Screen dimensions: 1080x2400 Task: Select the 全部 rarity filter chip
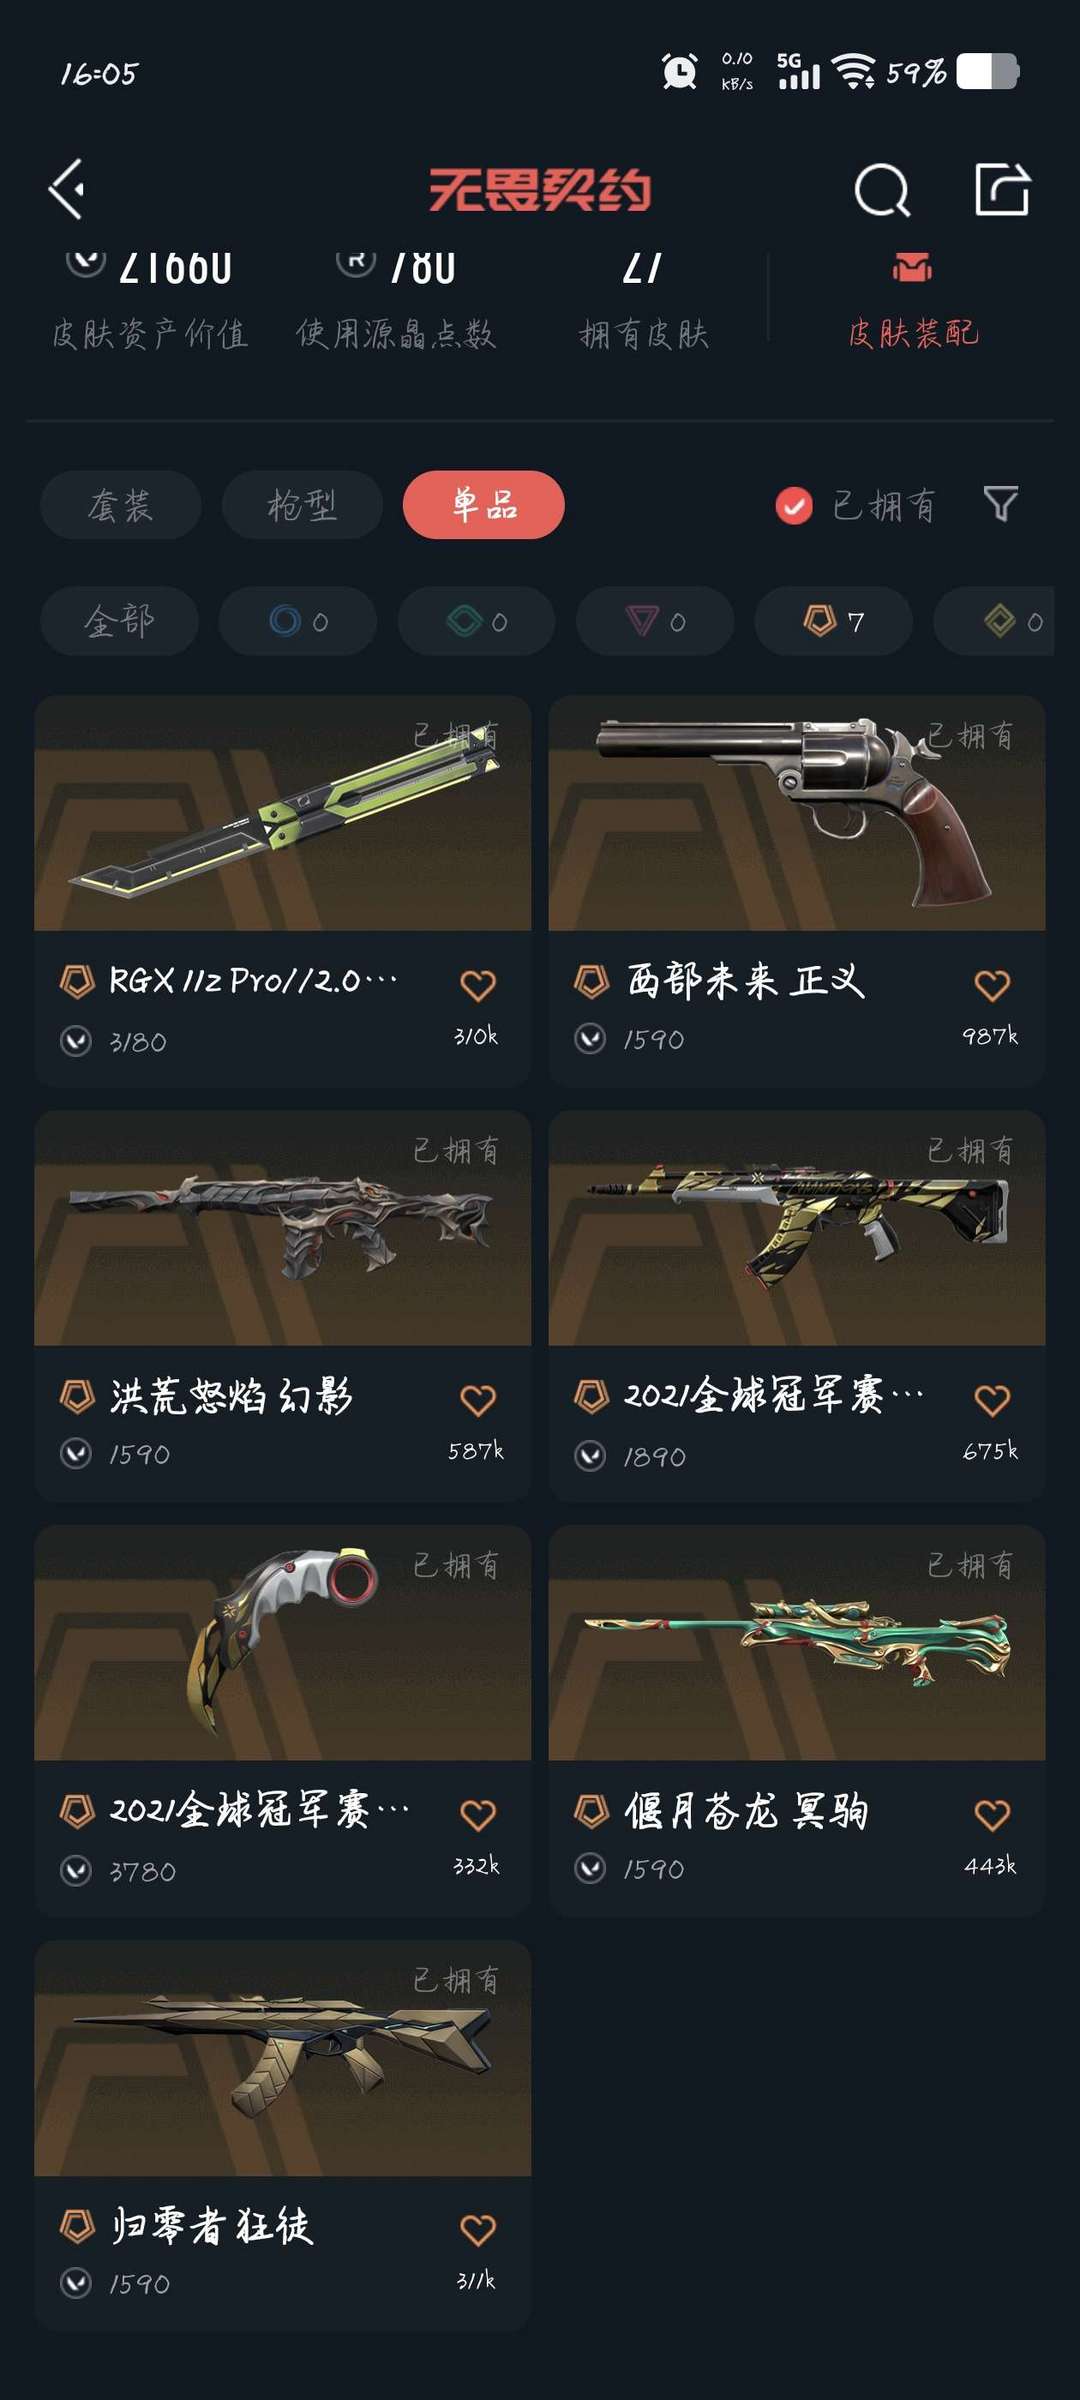(x=119, y=621)
